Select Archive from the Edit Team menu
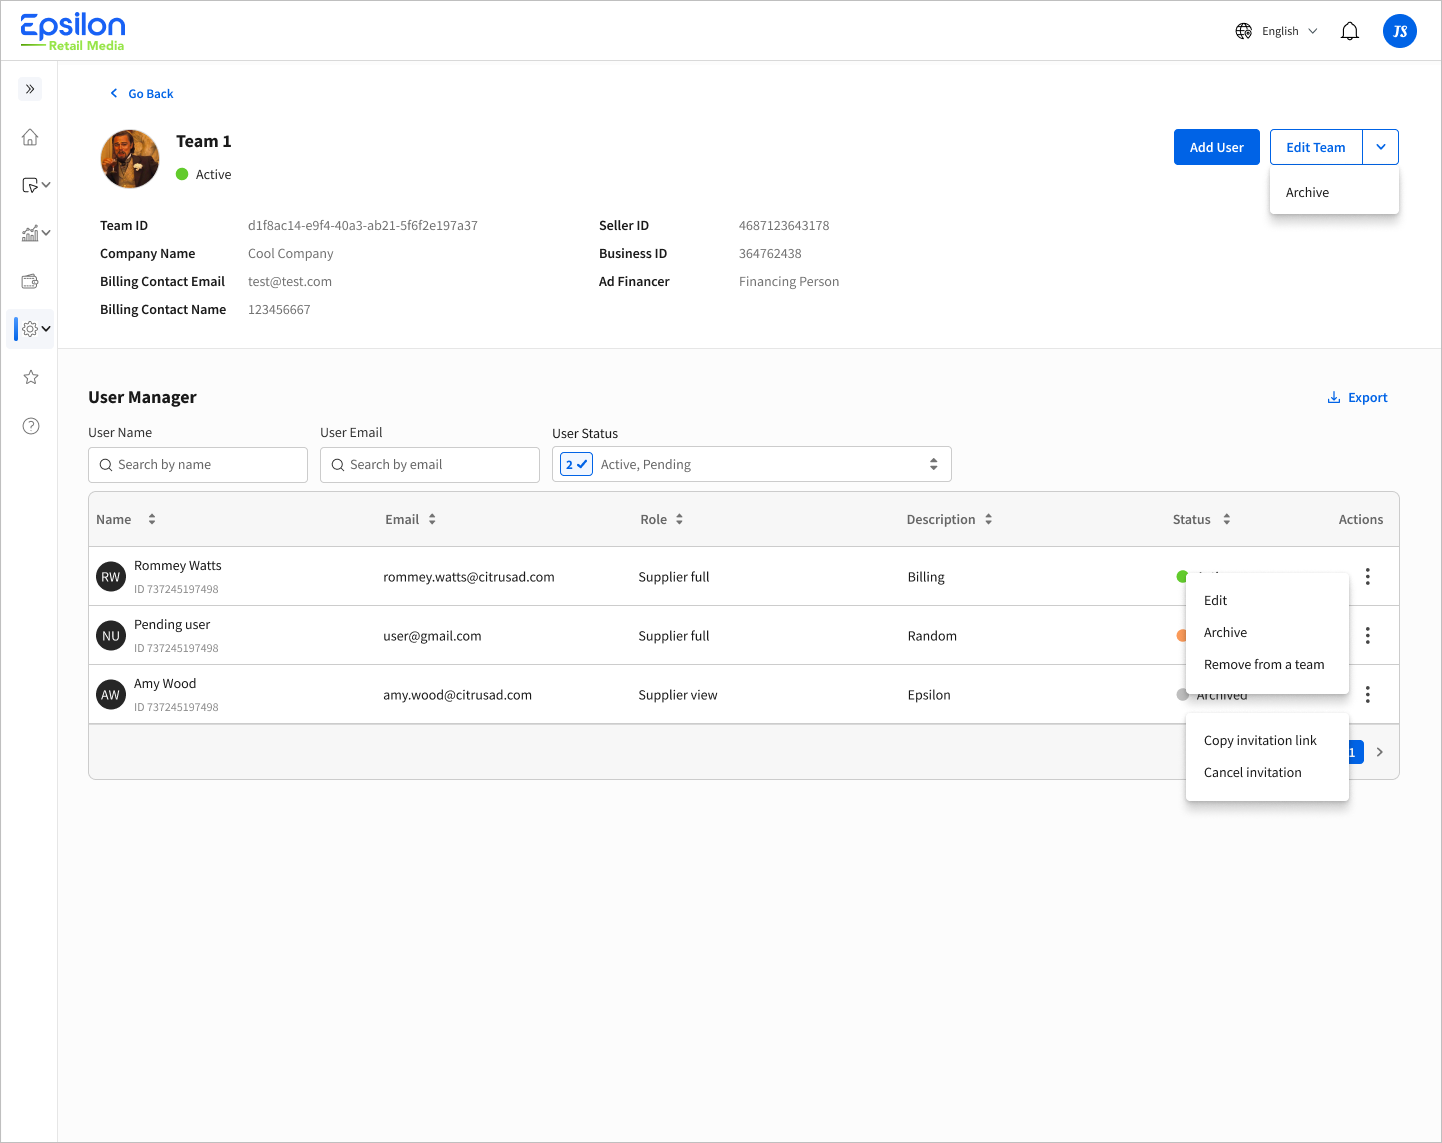This screenshot has height=1143, width=1442. pyautogui.click(x=1307, y=192)
